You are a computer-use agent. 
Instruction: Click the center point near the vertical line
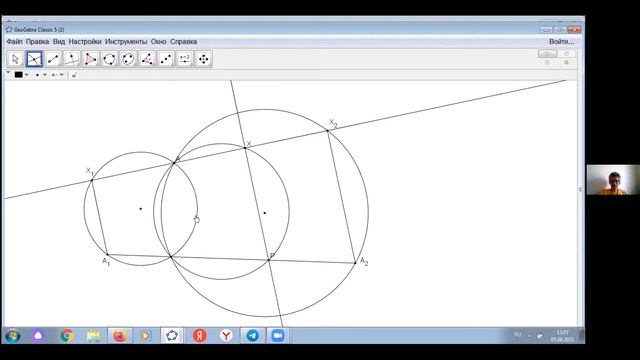coord(265,213)
